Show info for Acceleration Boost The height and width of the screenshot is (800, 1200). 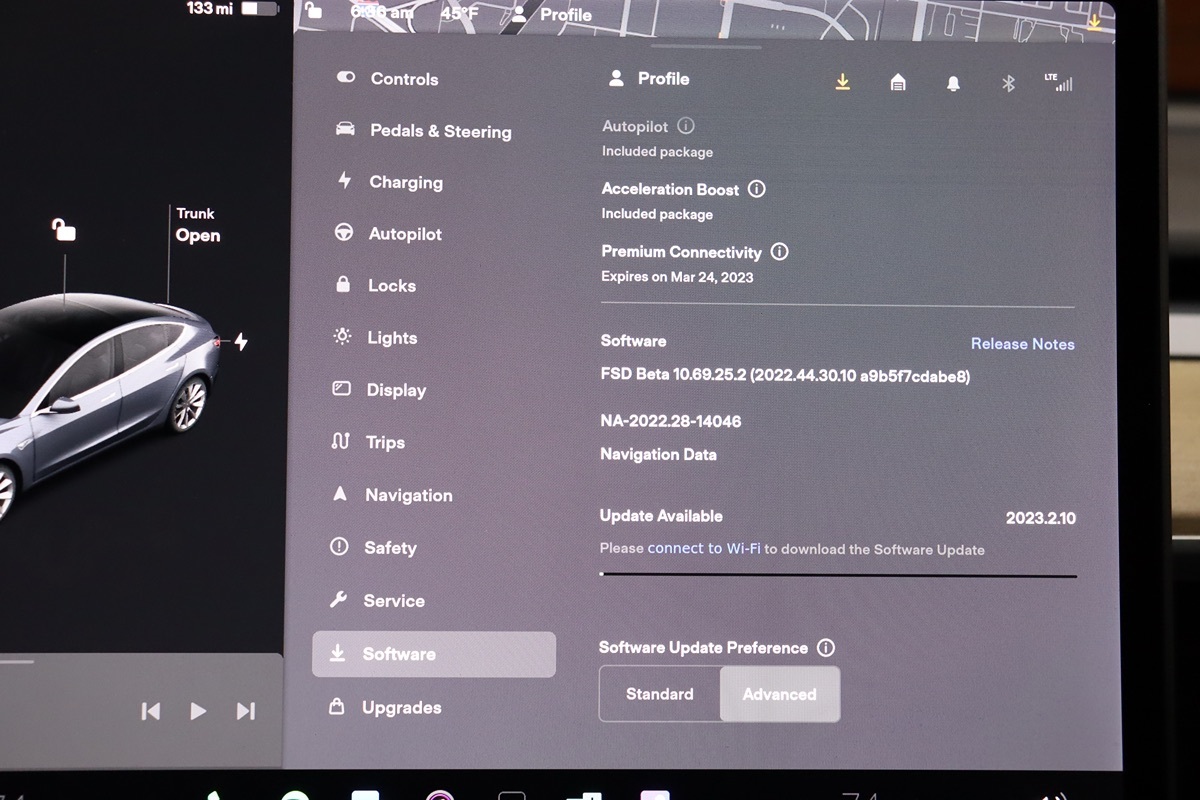coord(757,189)
